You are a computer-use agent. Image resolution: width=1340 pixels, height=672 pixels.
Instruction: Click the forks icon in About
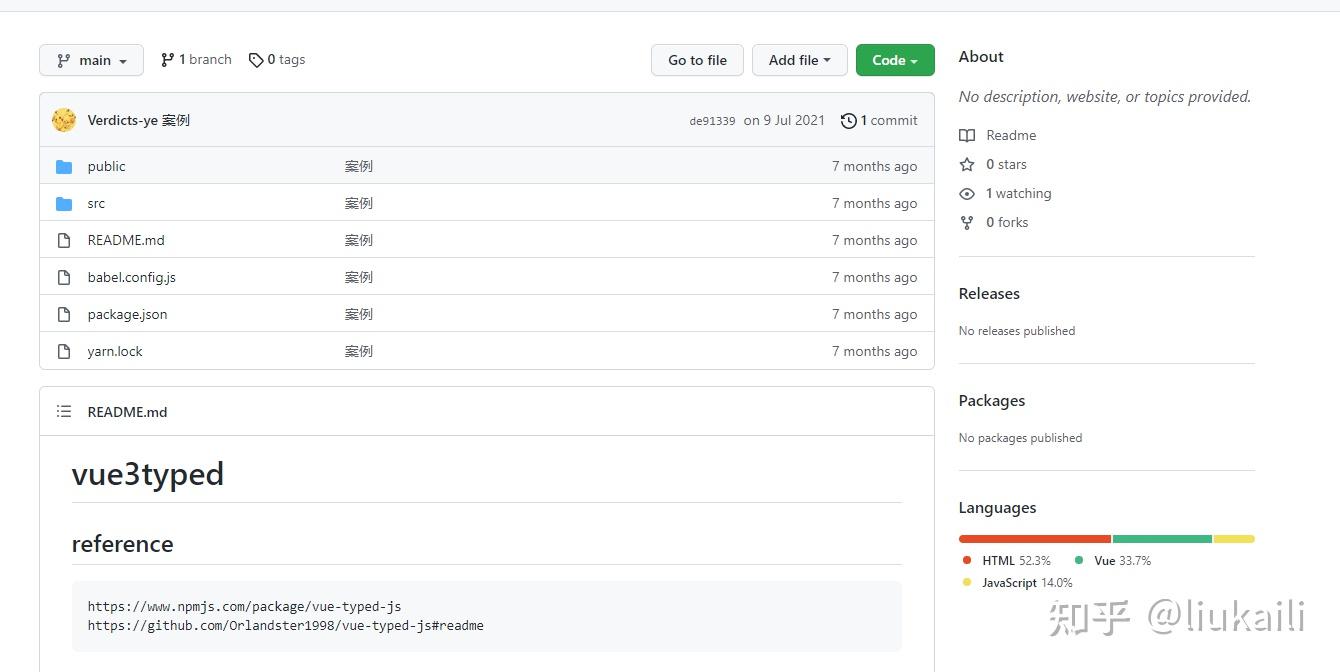pyautogui.click(x=967, y=223)
